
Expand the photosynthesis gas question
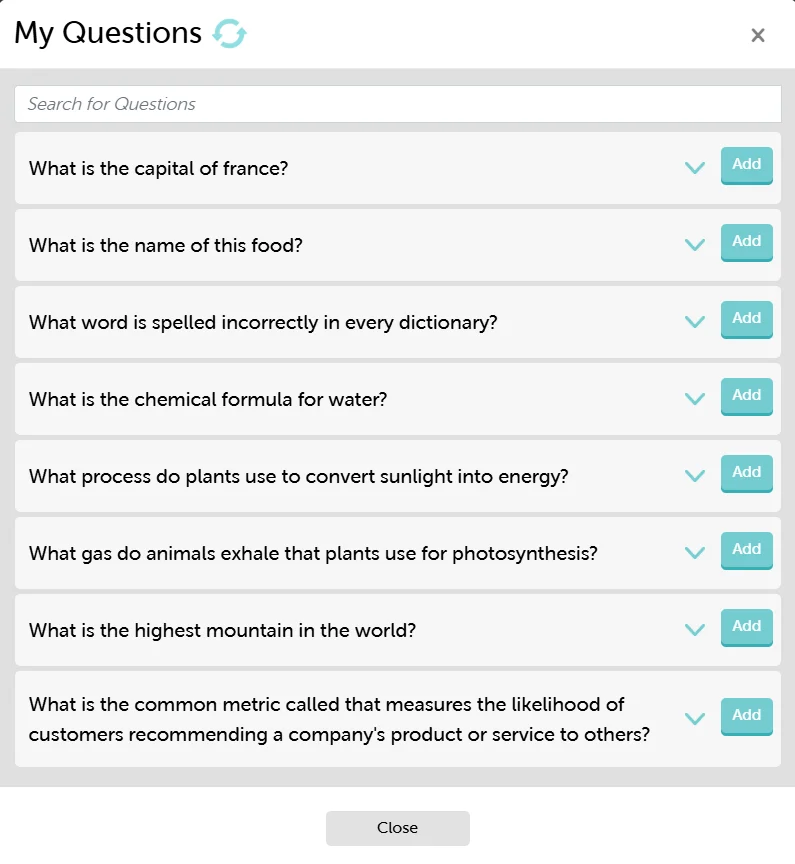click(x=695, y=553)
